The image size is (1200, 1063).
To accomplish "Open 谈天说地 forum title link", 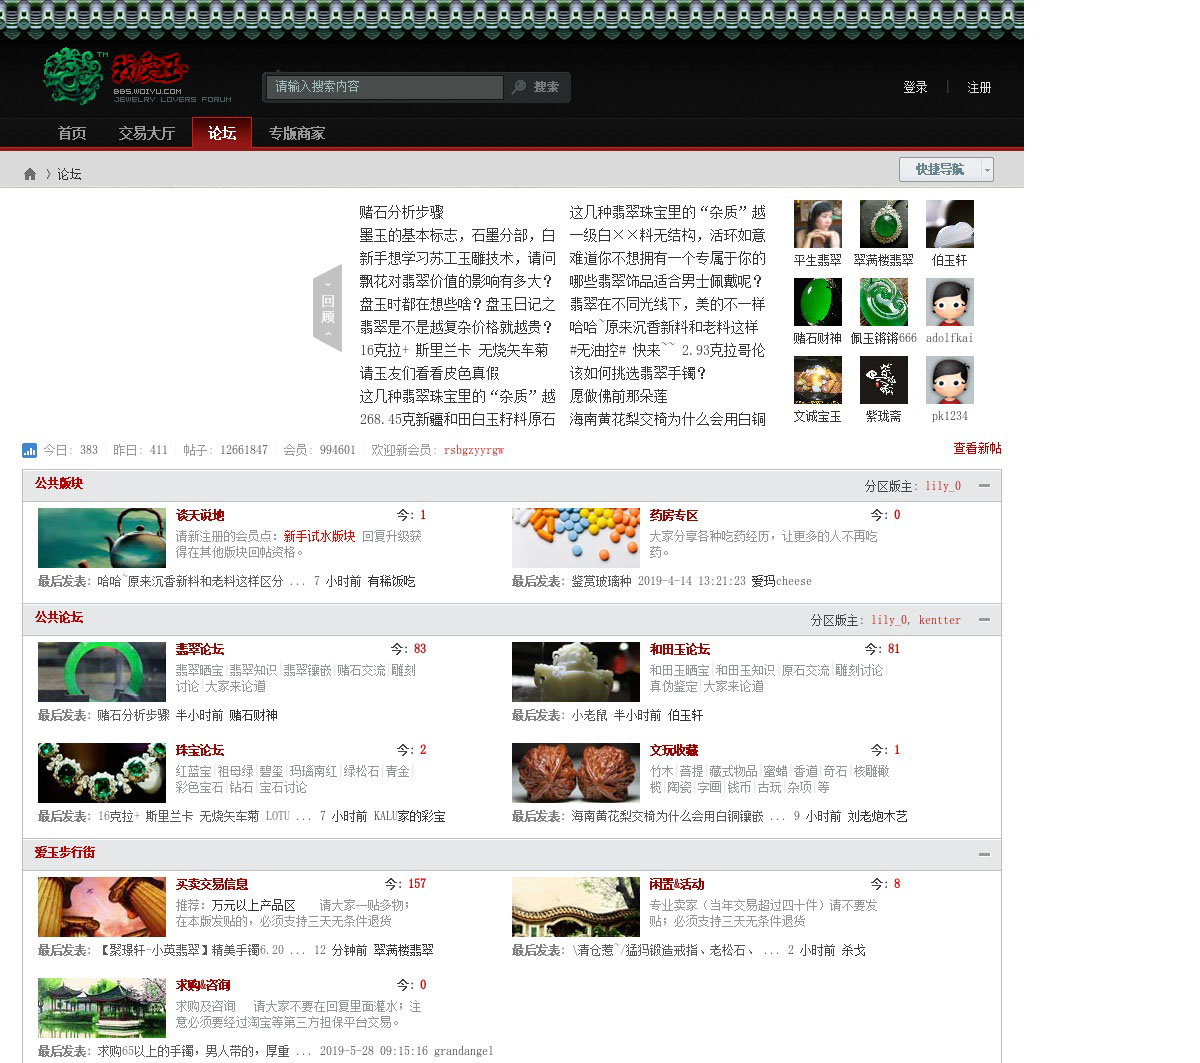I will coord(200,515).
